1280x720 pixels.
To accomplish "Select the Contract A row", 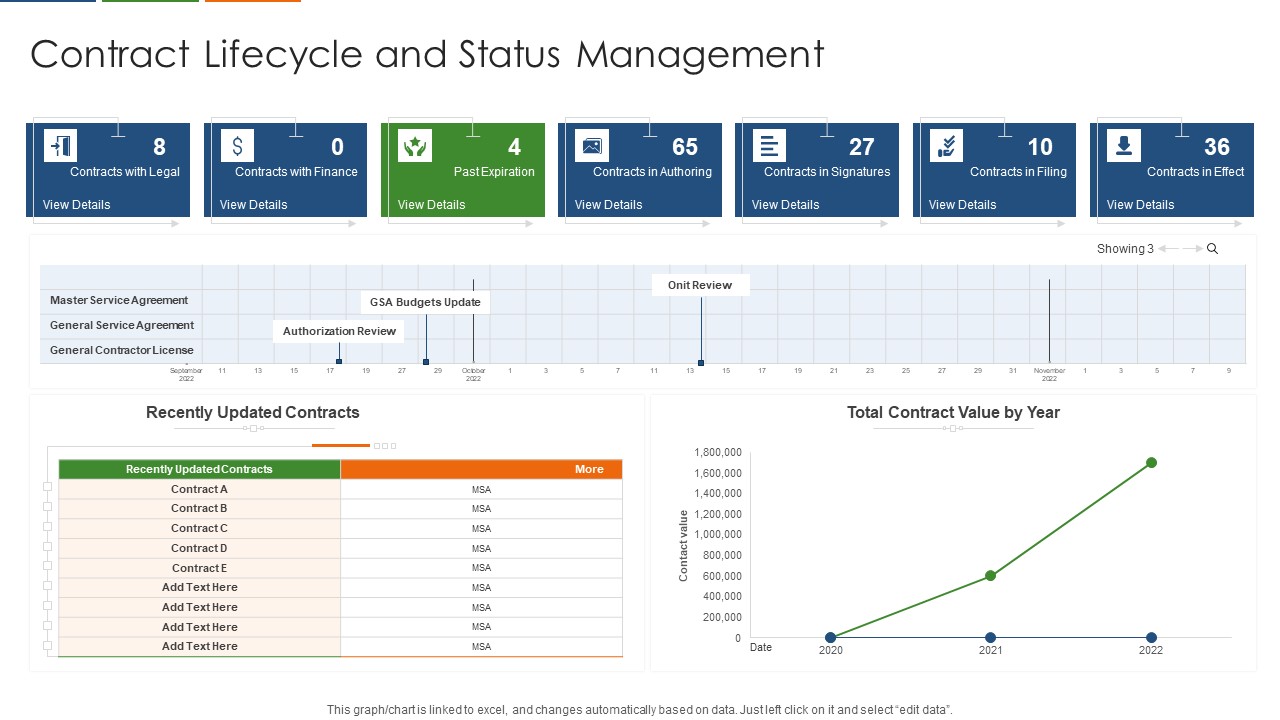I will pyautogui.click(x=341, y=489).
